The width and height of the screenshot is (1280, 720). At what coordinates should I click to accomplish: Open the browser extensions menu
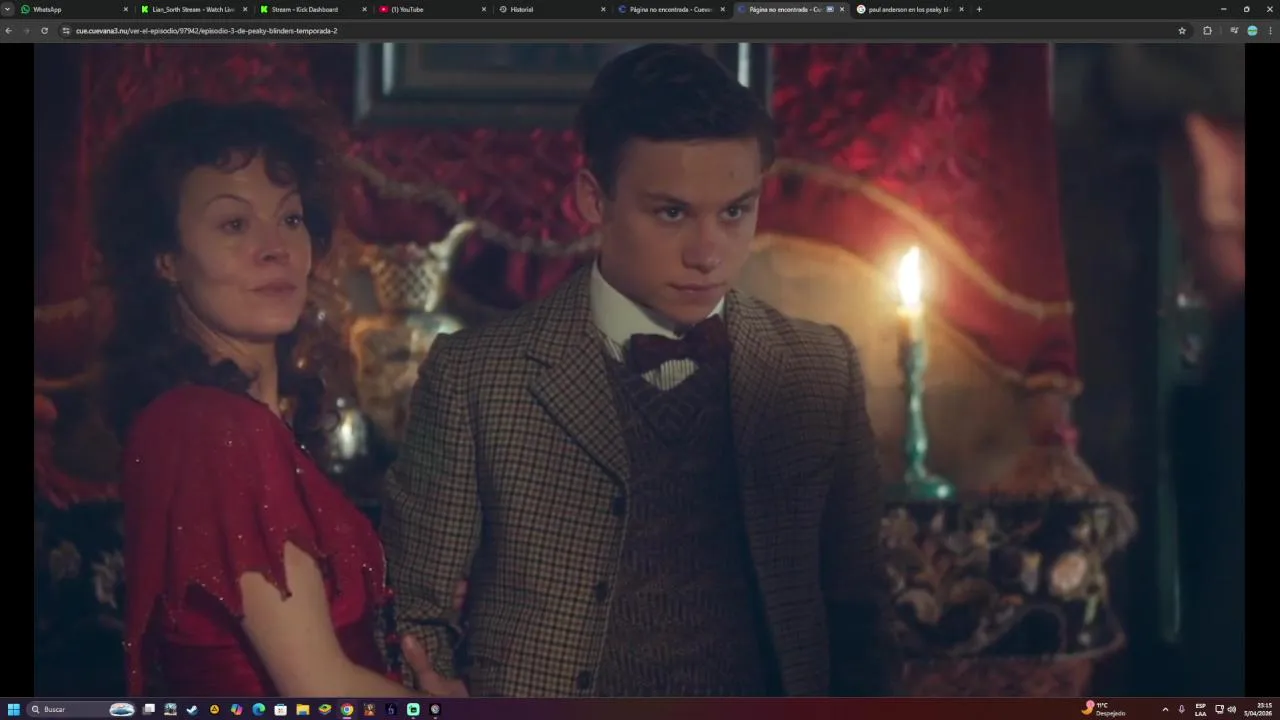[1207, 31]
